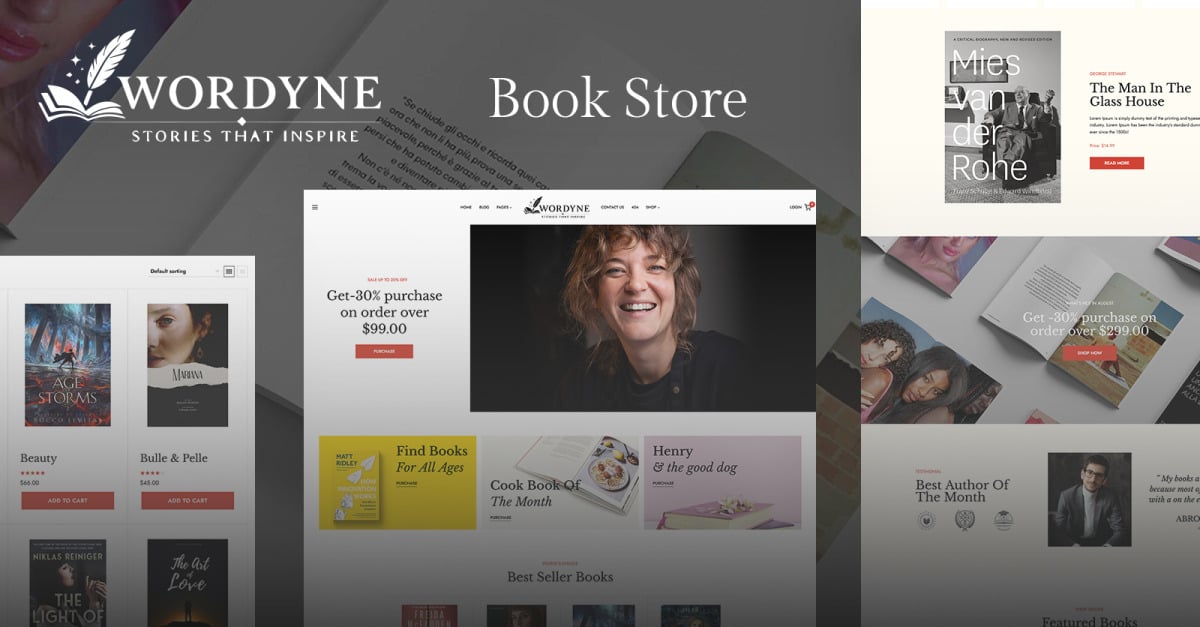The height and width of the screenshot is (627, 1200).
Task: Click the Bulle & Pelle star rating
Action: (152, 472)
